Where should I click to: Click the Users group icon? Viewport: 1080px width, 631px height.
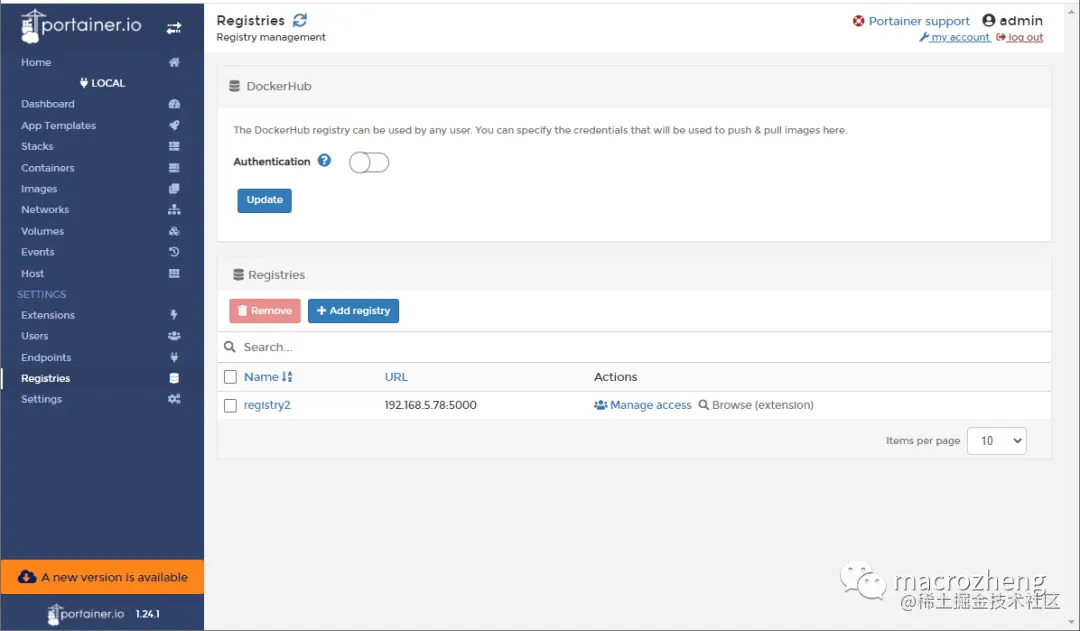coord(174,336)
